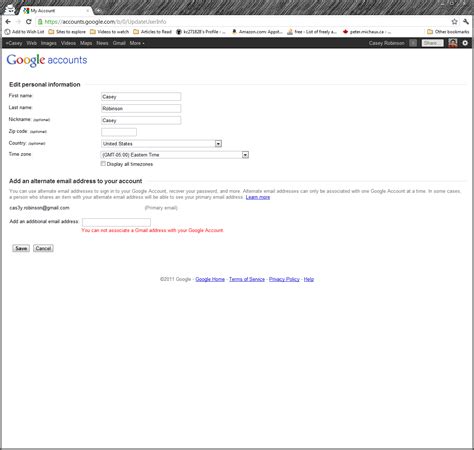474x450 pixels.
Task: Click the Nickname input field
Action: pos(141,120)
